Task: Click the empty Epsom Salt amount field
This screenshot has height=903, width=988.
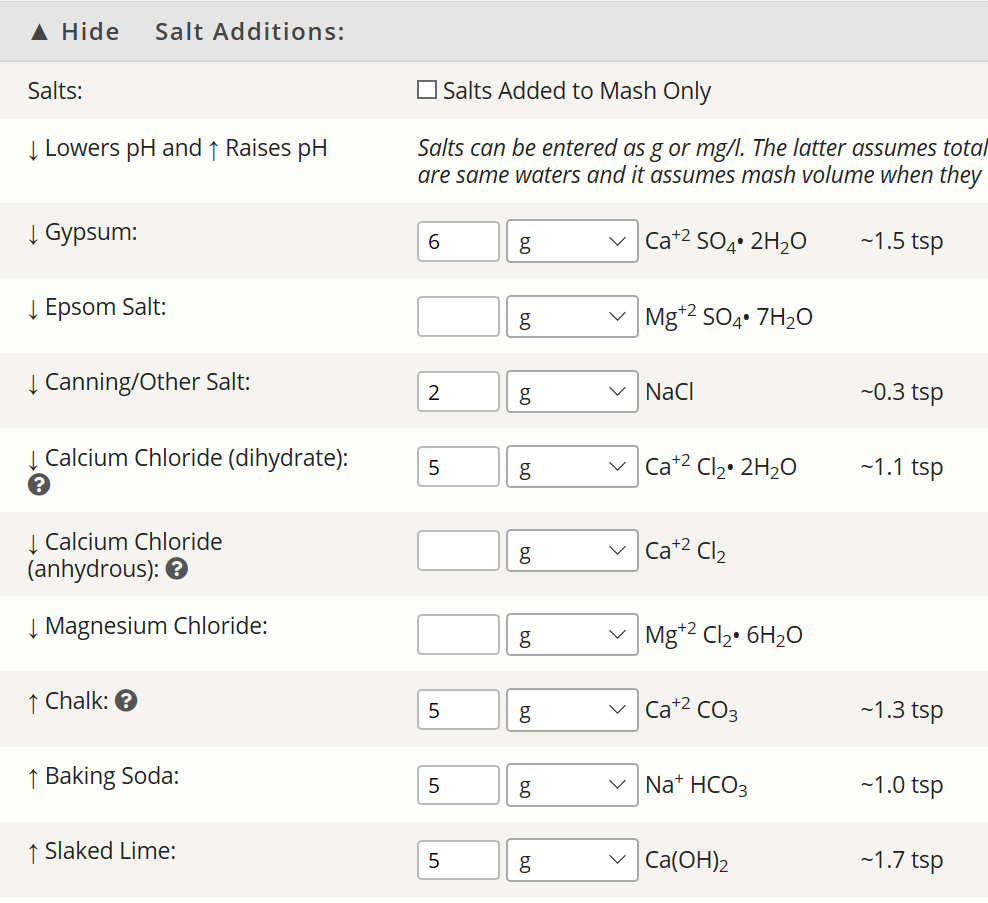Action: point(458,316)
